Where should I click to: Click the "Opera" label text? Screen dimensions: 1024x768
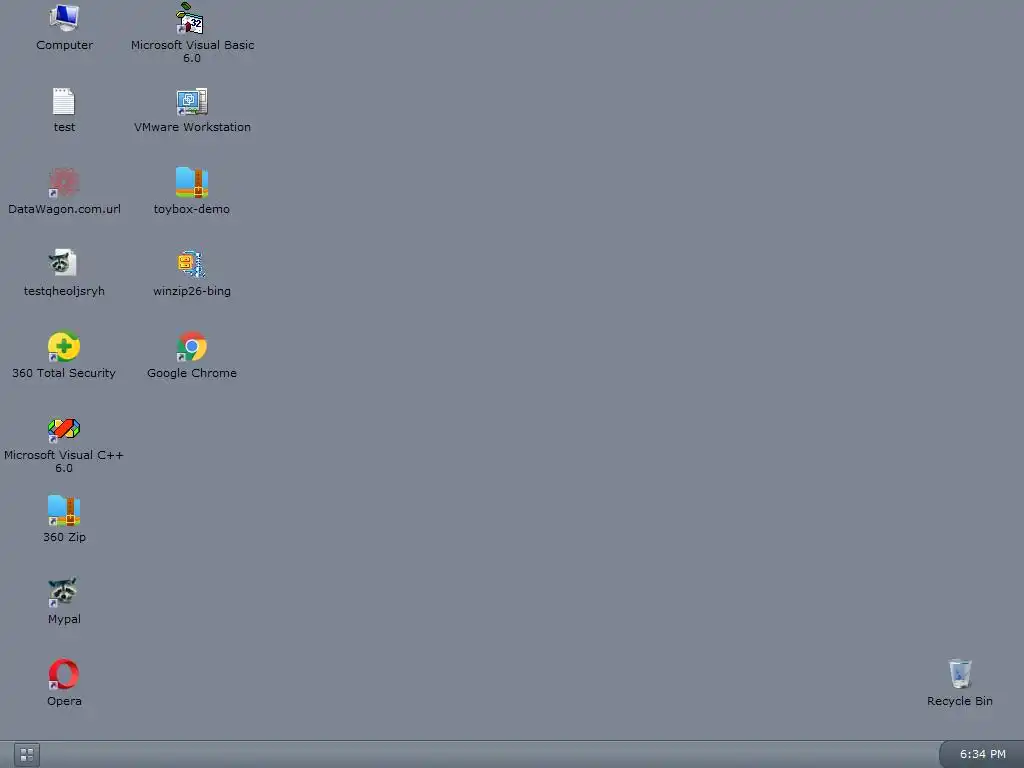pyautogui.click(x=64, y=701)
